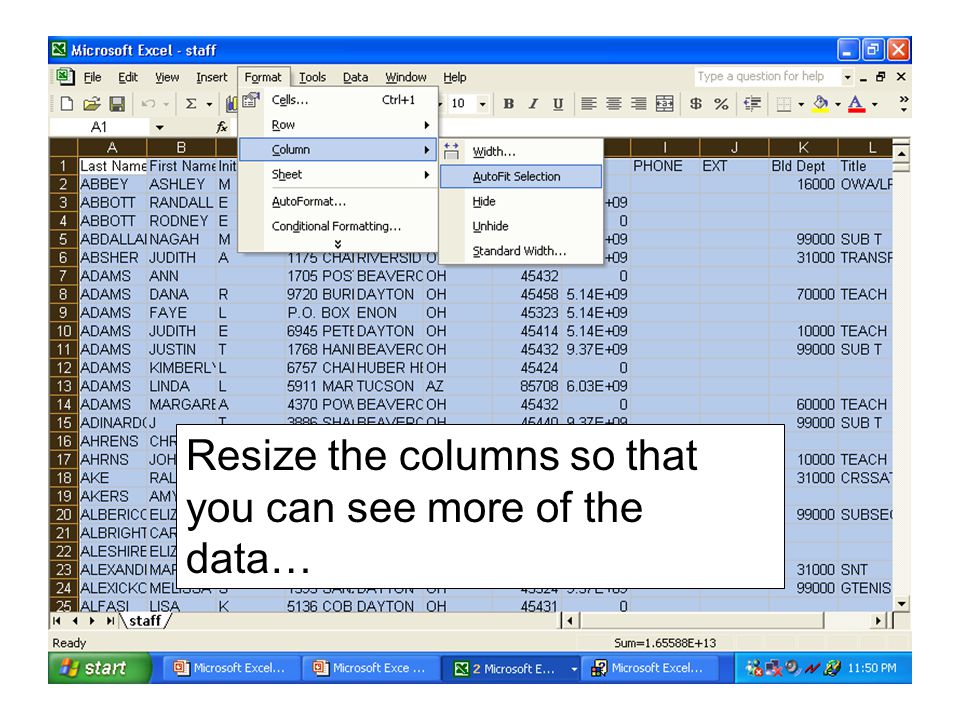Image resolution: width=960 pixels, height=720 pixels.
Task: Click Merge and Center icon
Action: pyautogui.click(x=664, y=103)
